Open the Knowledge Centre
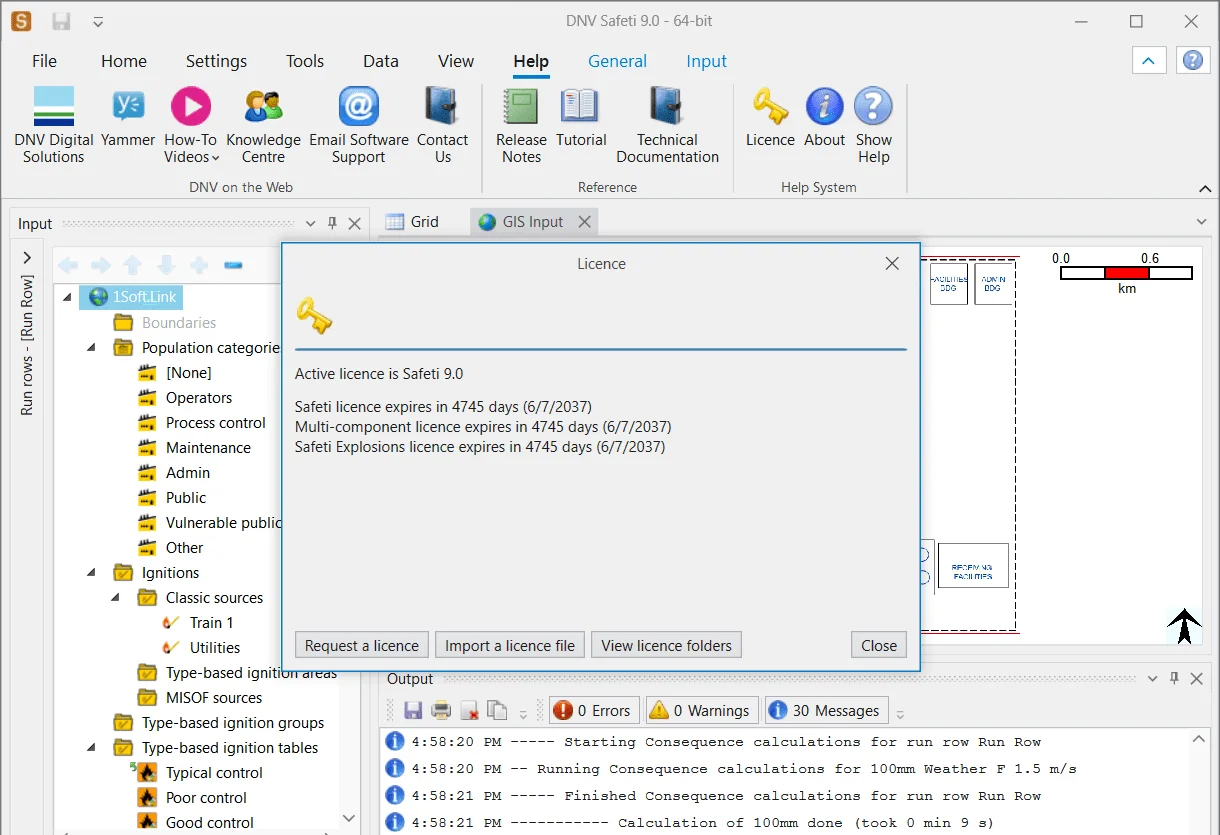Image resolution: width=1220 pixels, height=835 pixels. pyautogui.click(x=263, y=125)
